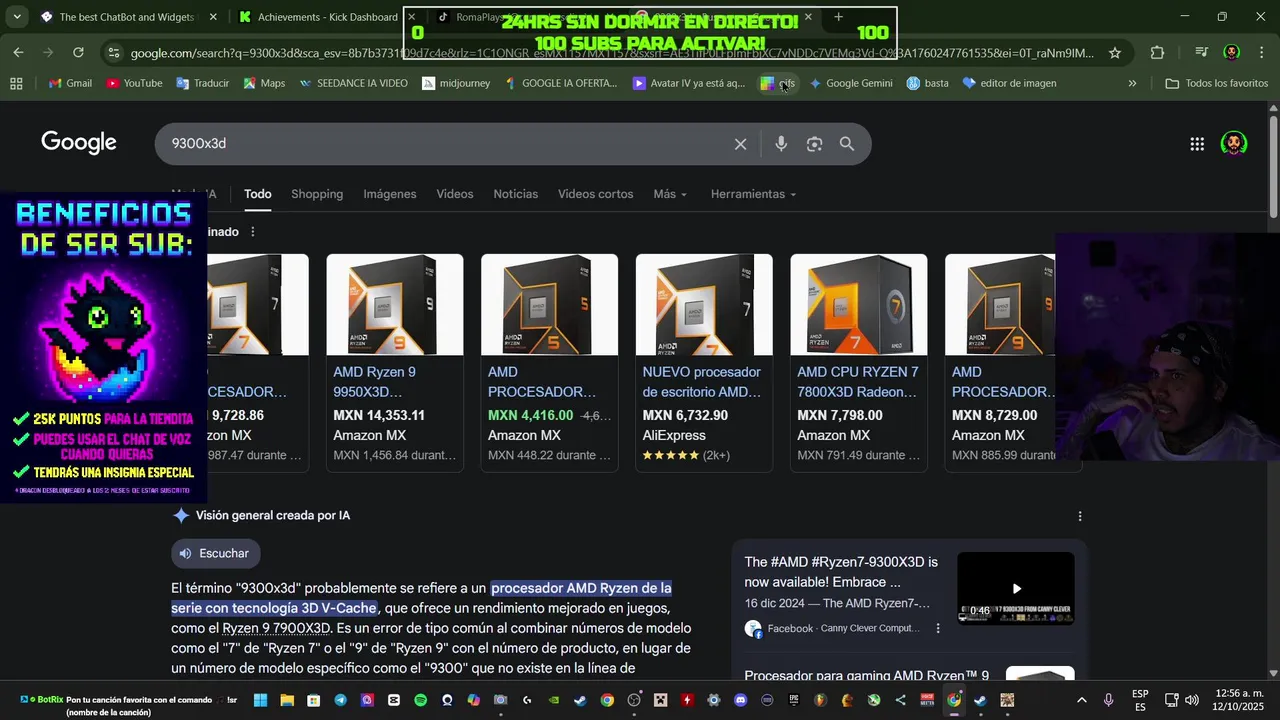The height and width of the screenshot is (720, 1280).
Task: Open Microsoft Store from the taskbar
Action: pos(314,700)
